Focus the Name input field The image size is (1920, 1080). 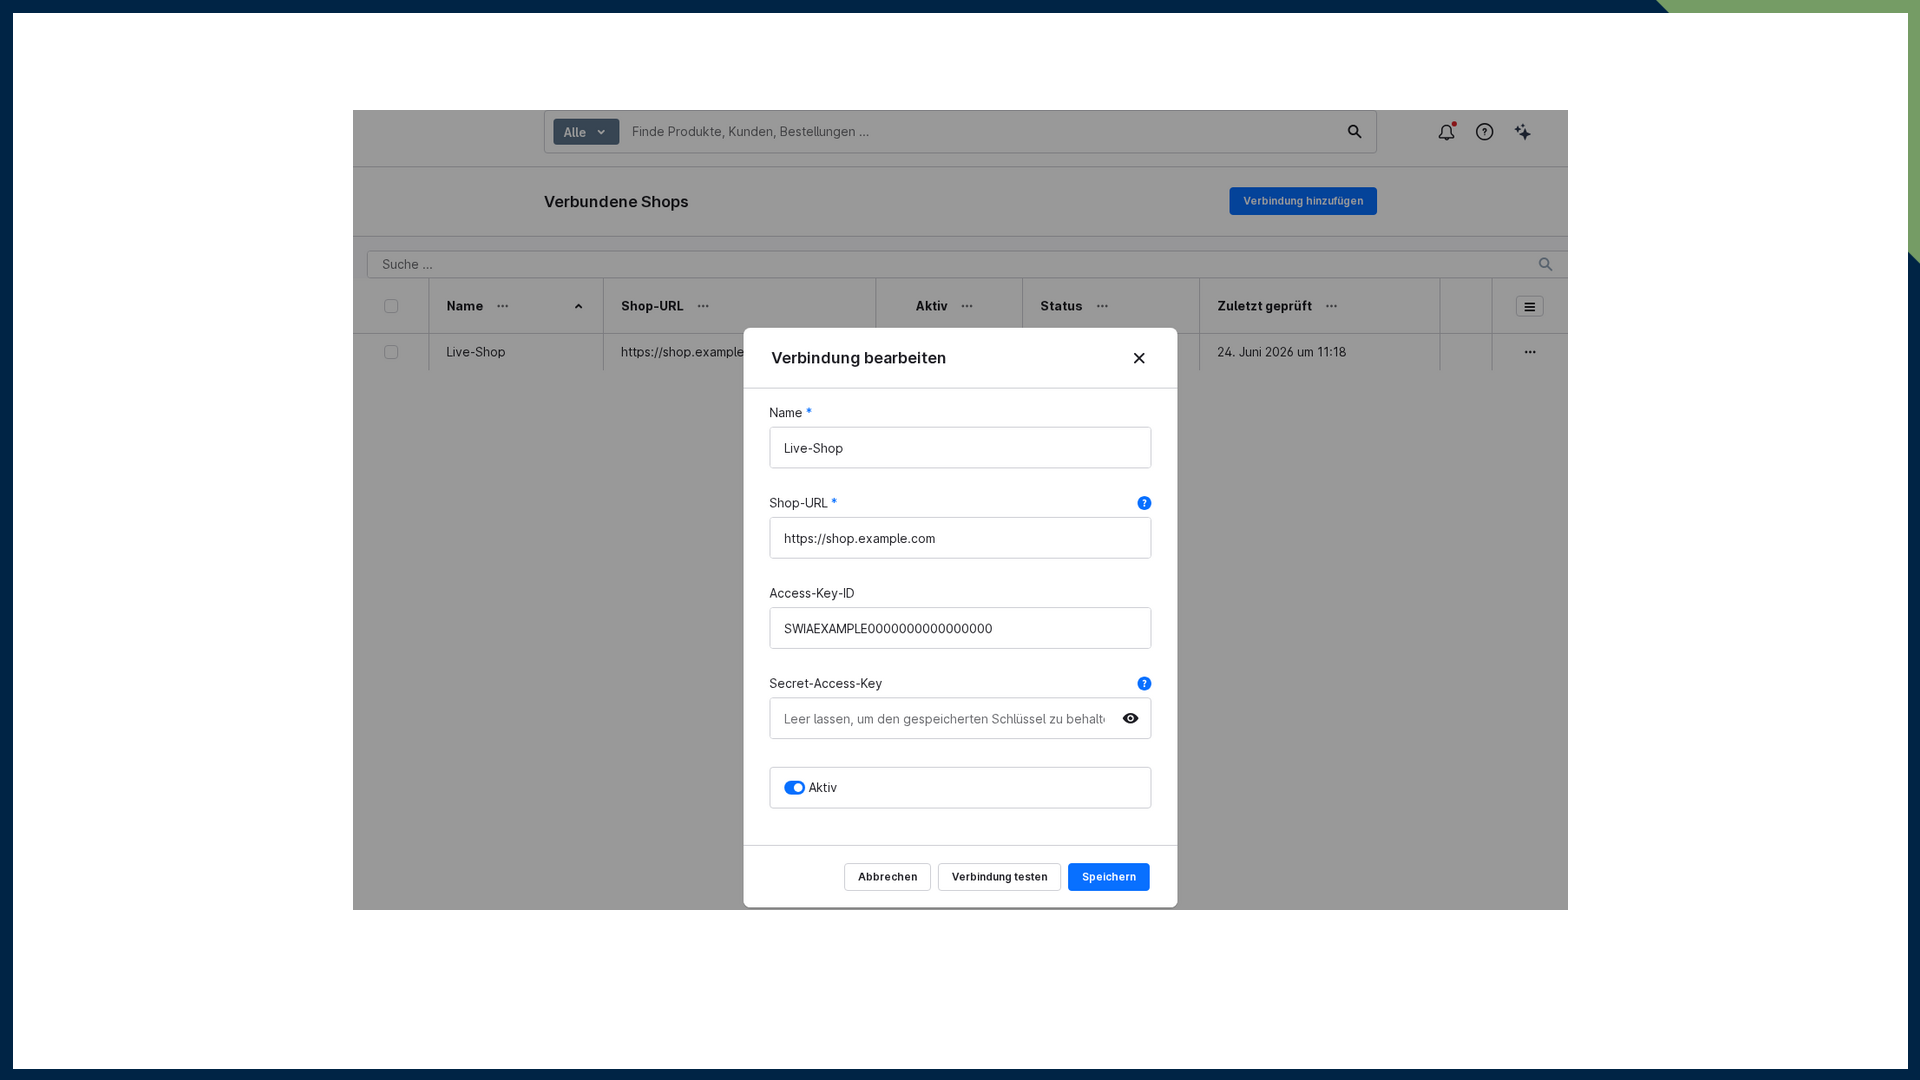(x=960, y=448)
